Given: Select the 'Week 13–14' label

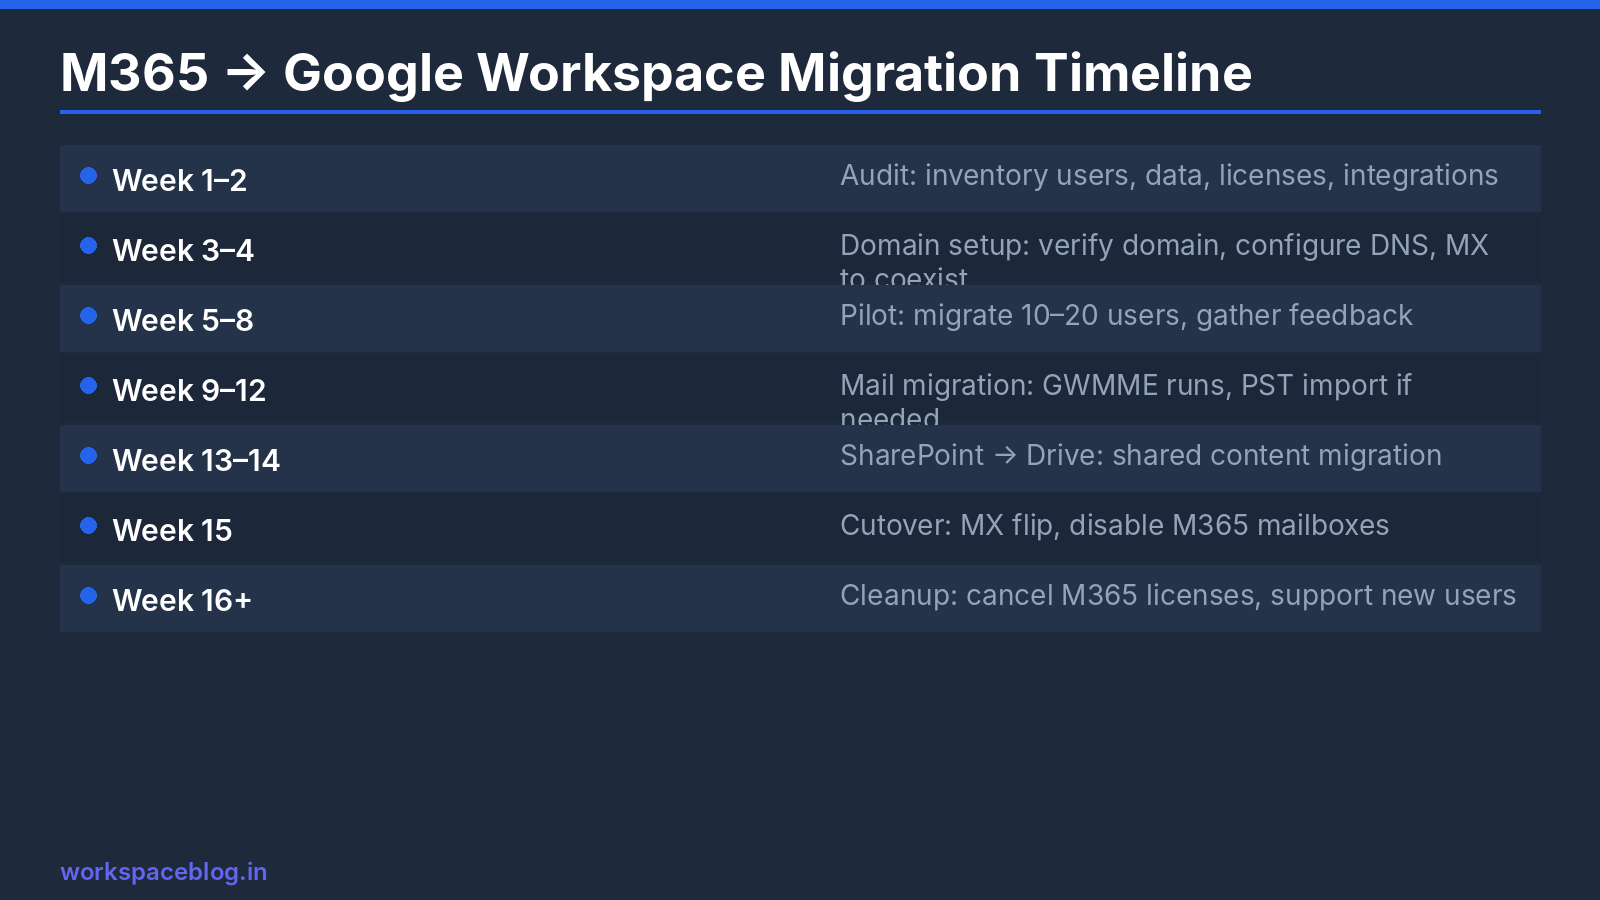Looking at the screenshot, I should [196, 460].
